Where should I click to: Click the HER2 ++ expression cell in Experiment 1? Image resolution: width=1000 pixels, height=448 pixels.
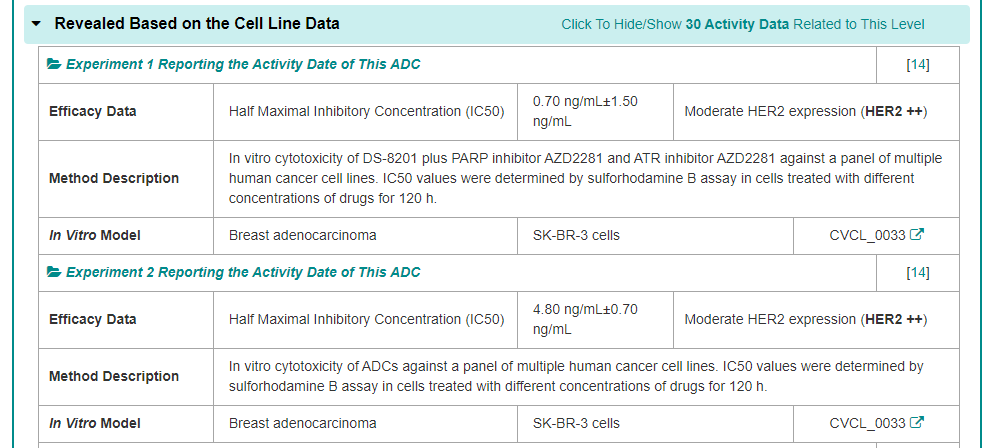click(x=805, y=112)
